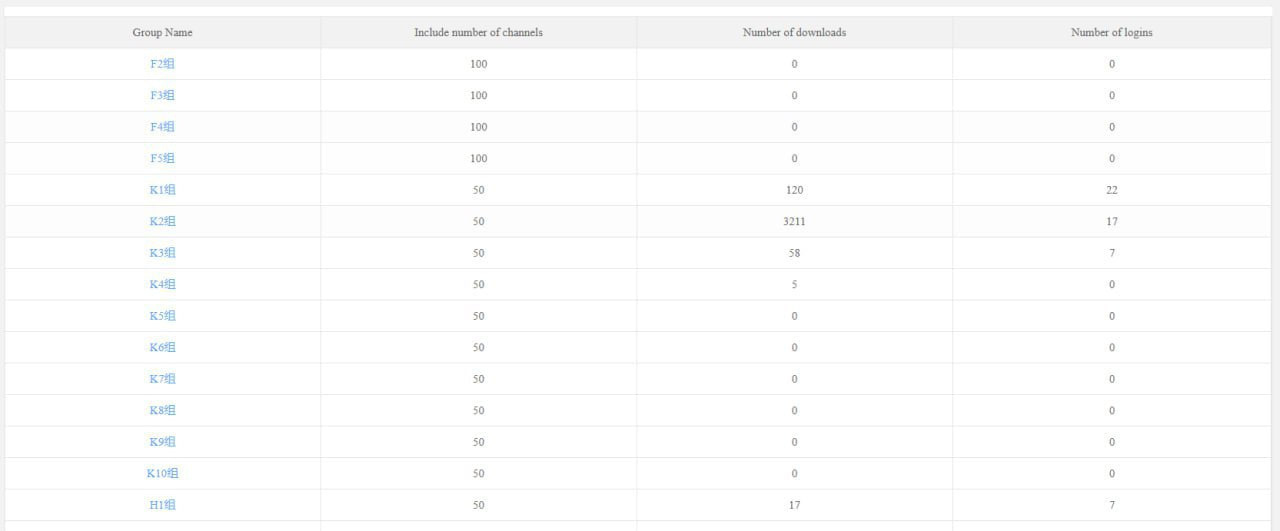Click the F4组 group name
The height and width of the screenshot is (531, 1280).
click(162, 127)
